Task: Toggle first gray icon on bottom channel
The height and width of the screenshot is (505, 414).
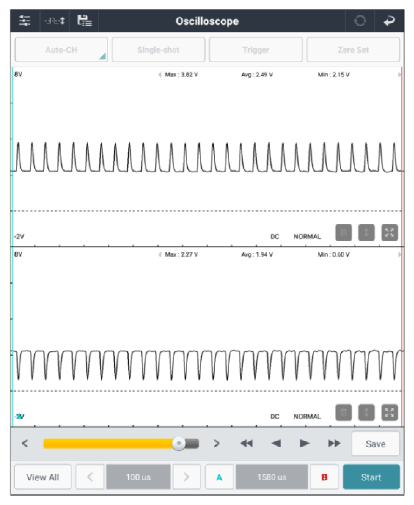Action: (343, 412)
